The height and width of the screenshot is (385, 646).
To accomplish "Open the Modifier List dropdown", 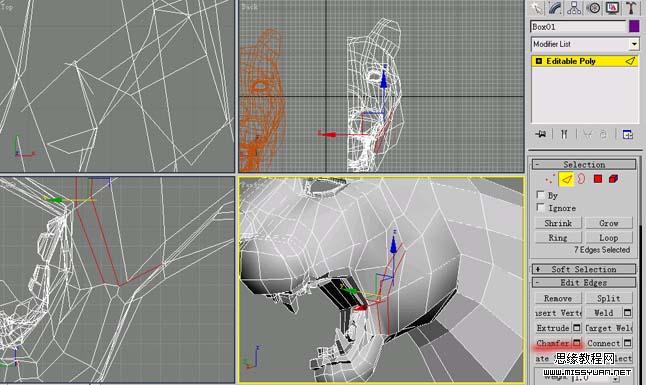I will (585, 44).
